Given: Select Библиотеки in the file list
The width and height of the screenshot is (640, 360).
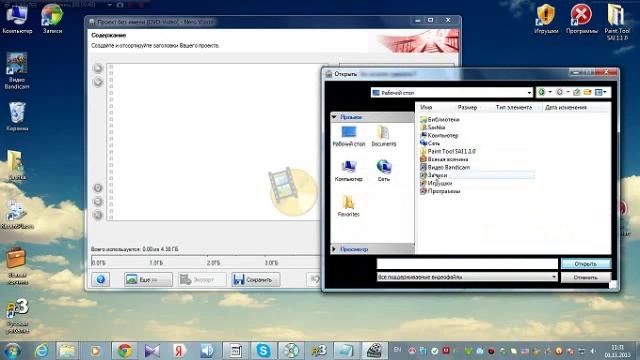Looking at the screenshot, I should tap(440, 120).
